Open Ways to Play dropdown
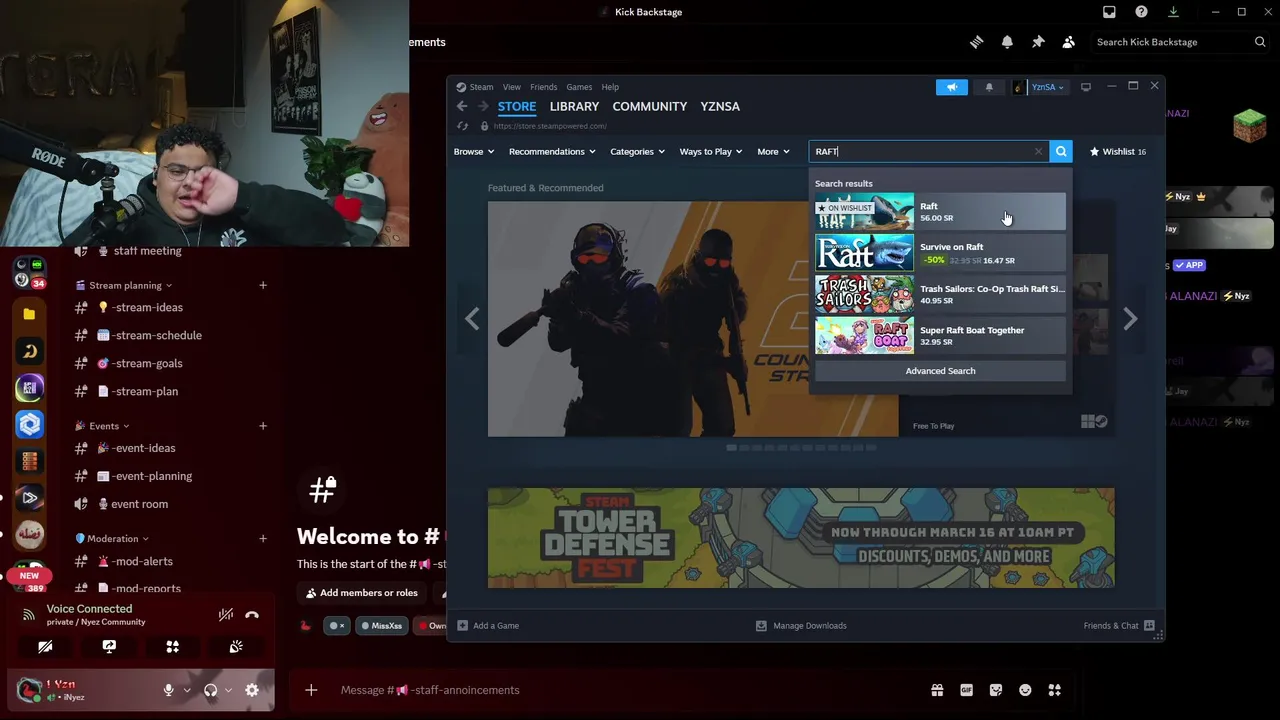 711,151
